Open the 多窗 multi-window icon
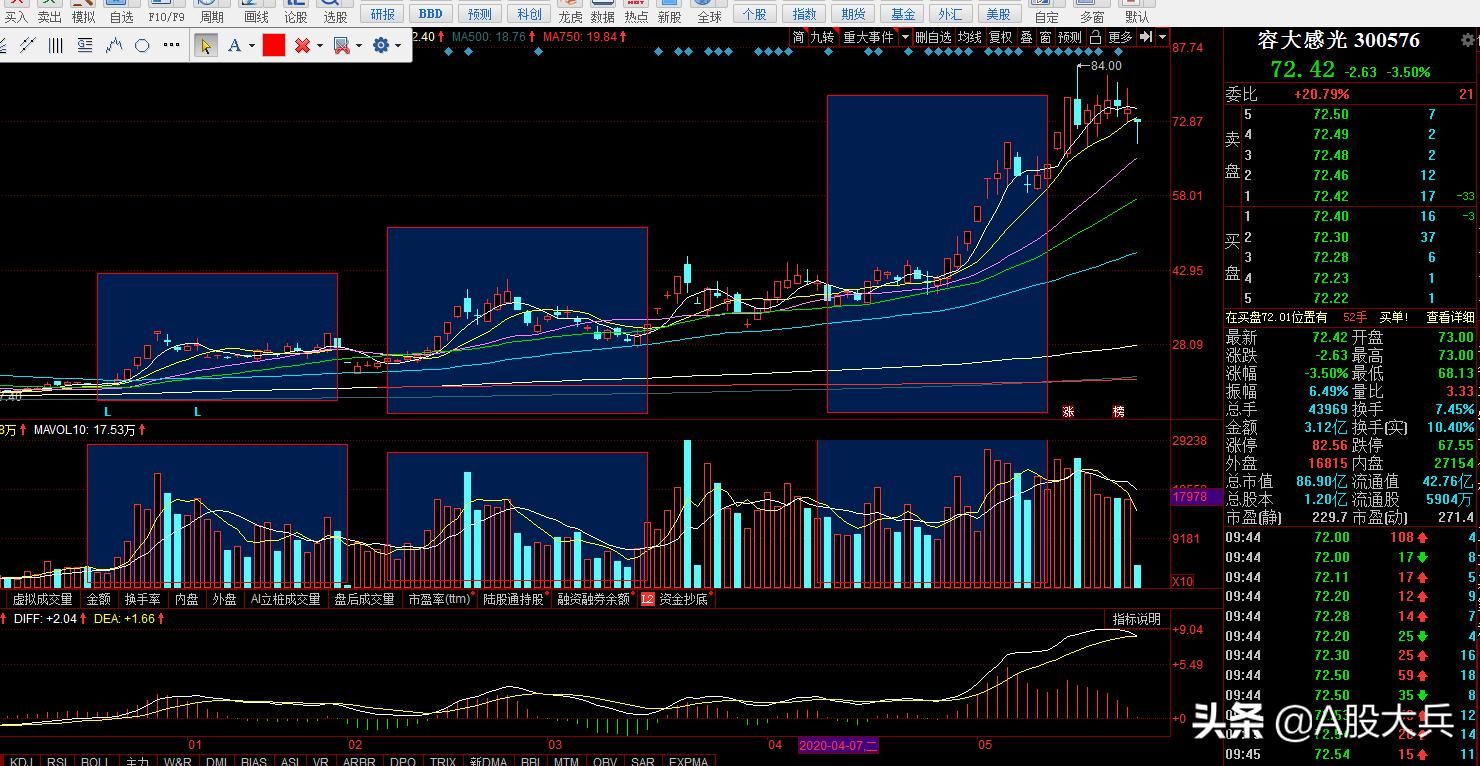The image size is (1480, 766). coord(1093,11)
